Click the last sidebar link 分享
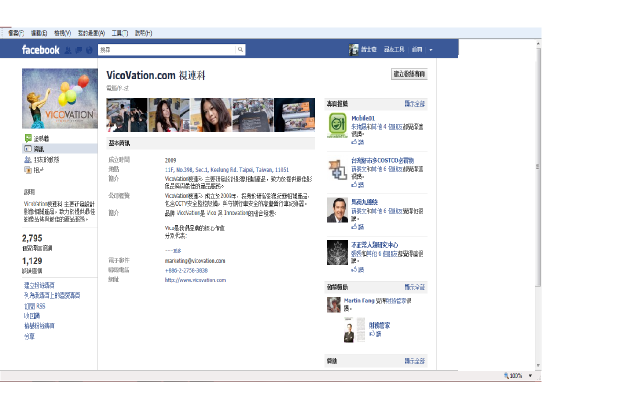Image resolution: width=640 pixels, height=400 pixels. tap(29, 336)
